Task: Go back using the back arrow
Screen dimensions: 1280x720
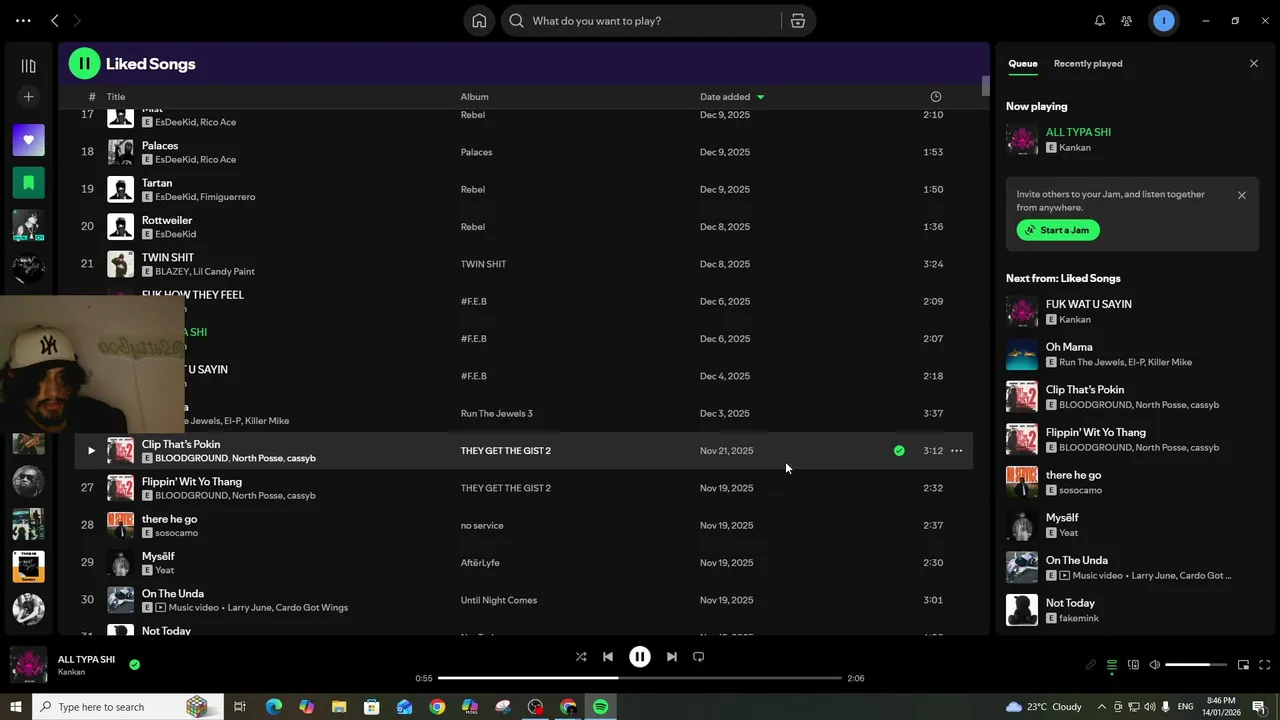Action: click(x=55, y=20)
